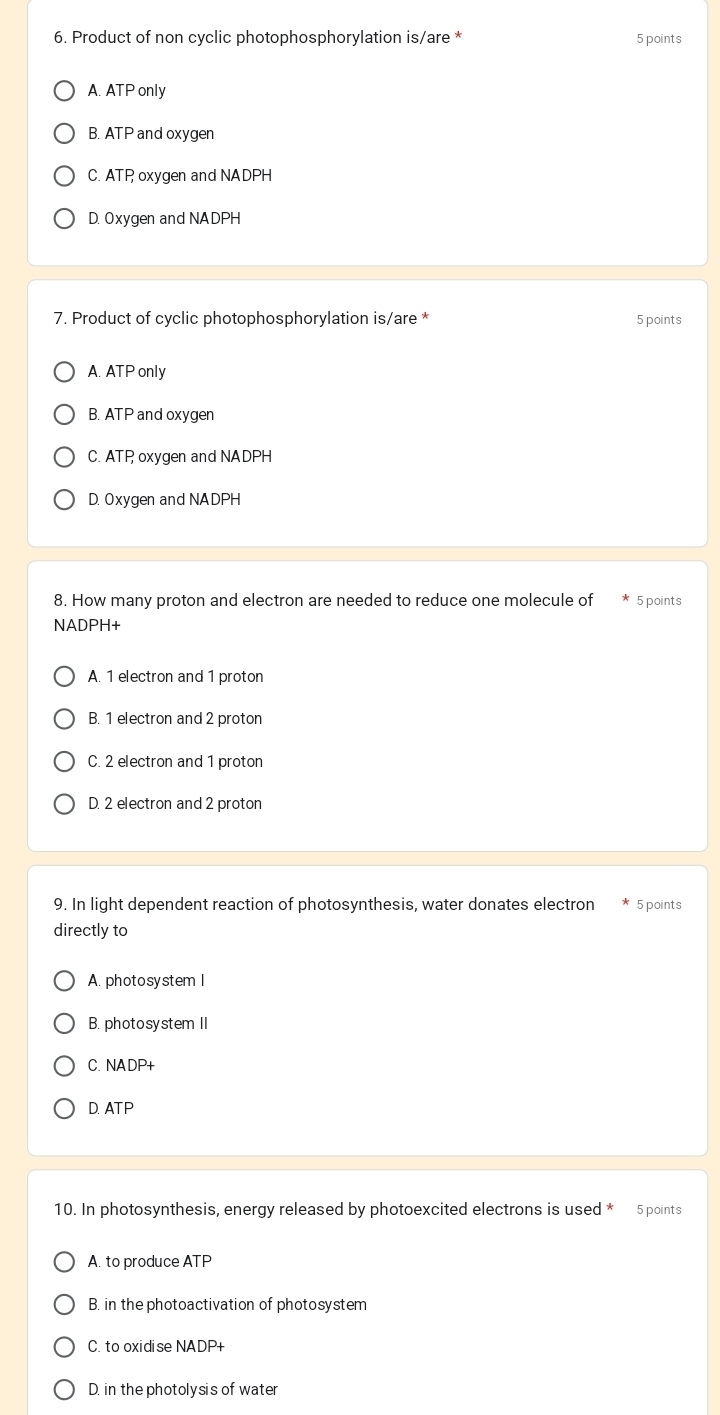Pick 'C. to oxidise NADP+' option
The image size is (720, 1415).
coord(64,1347)
